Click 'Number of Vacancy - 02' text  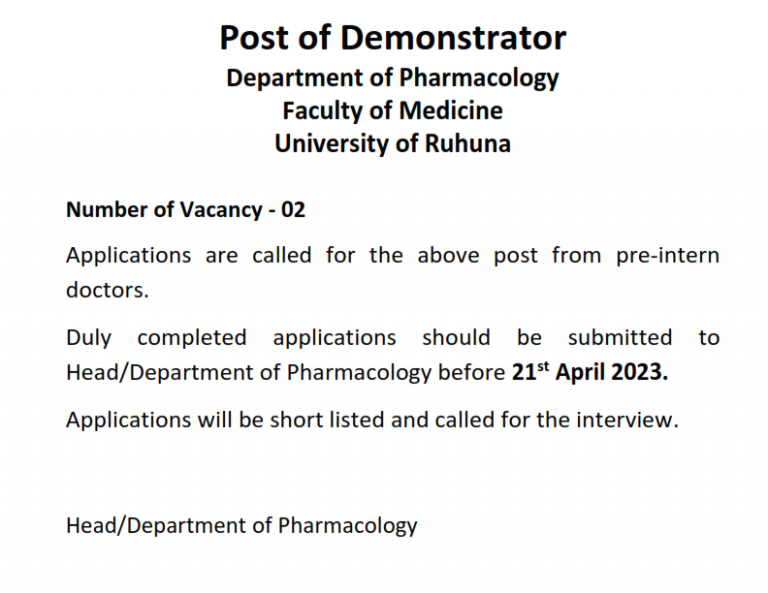(x=186, y=210)
